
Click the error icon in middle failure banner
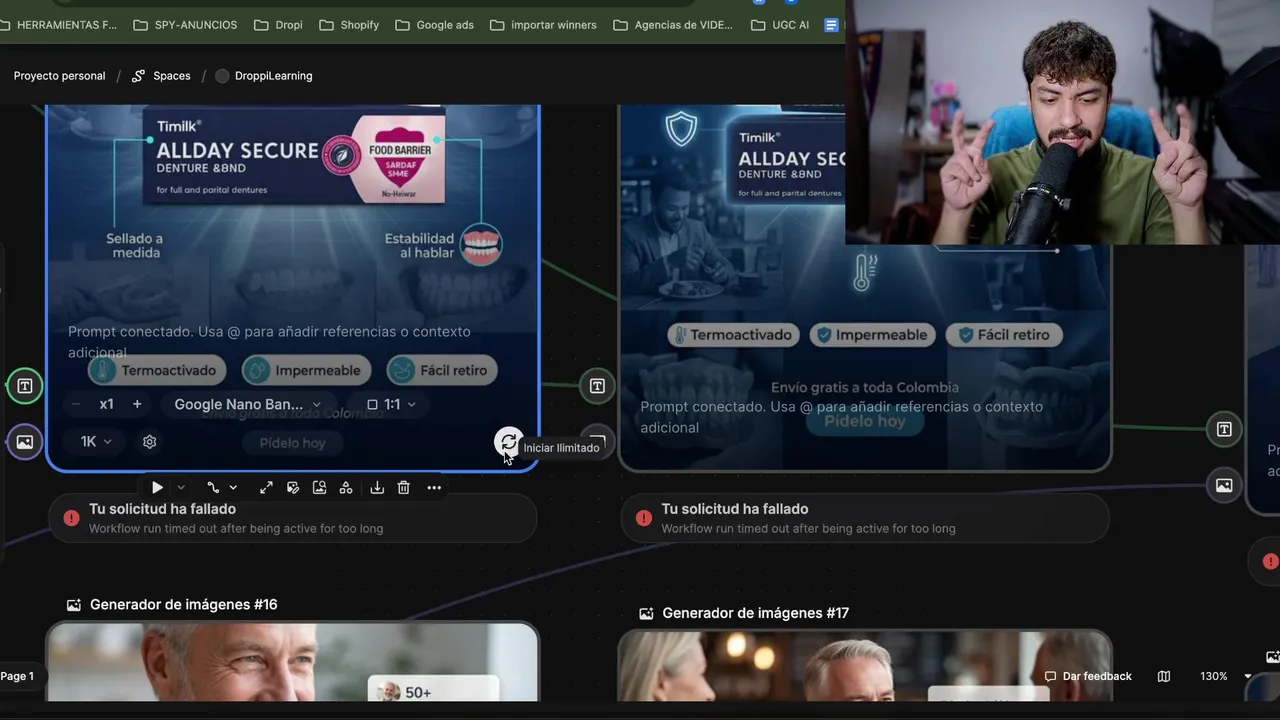[x=644, y=518]
